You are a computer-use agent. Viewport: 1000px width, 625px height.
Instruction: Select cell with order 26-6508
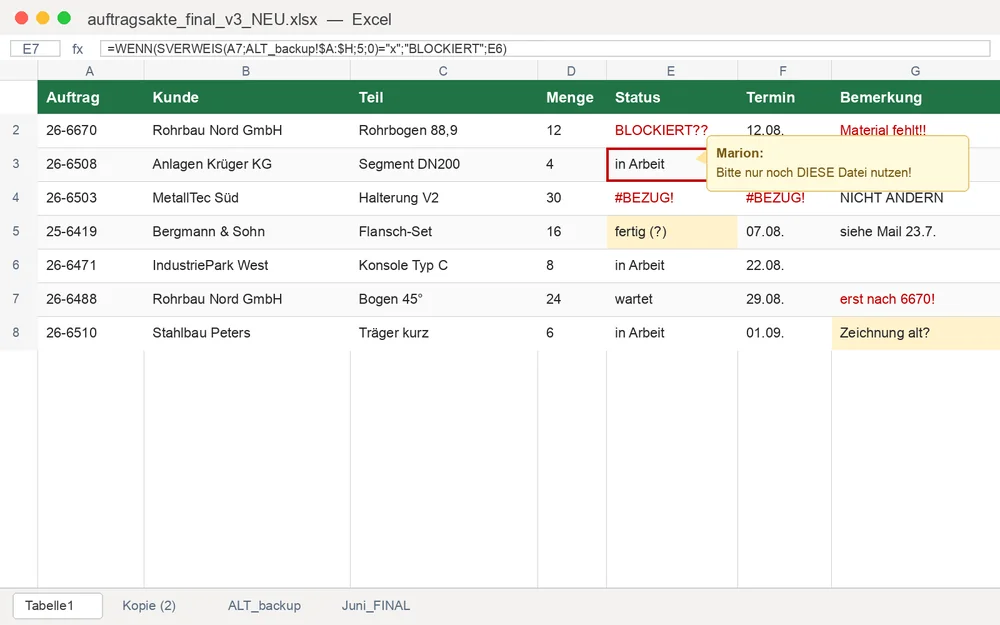[x=91, y=164]
